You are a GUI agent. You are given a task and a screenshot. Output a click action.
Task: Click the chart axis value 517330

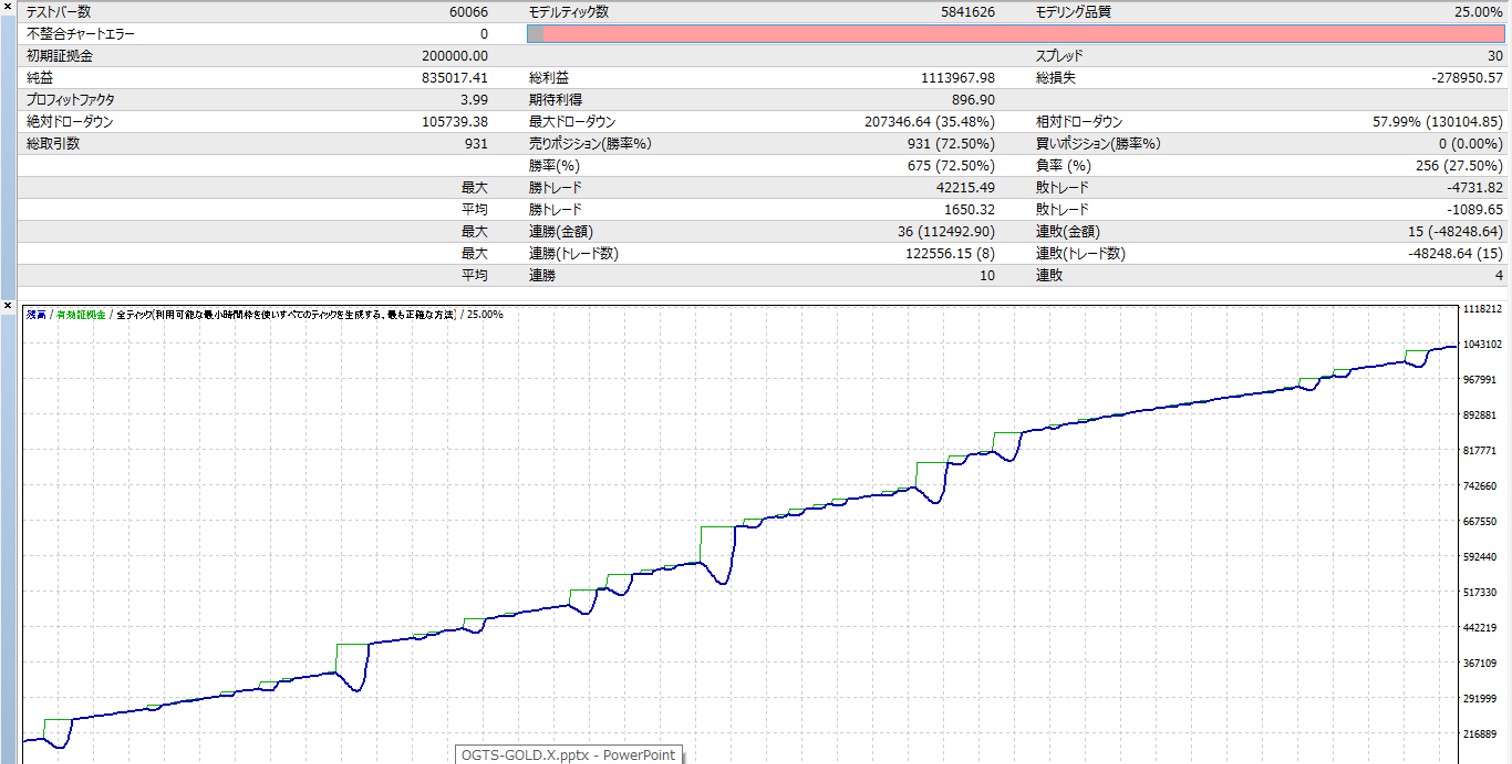[x=1480, y=593]
